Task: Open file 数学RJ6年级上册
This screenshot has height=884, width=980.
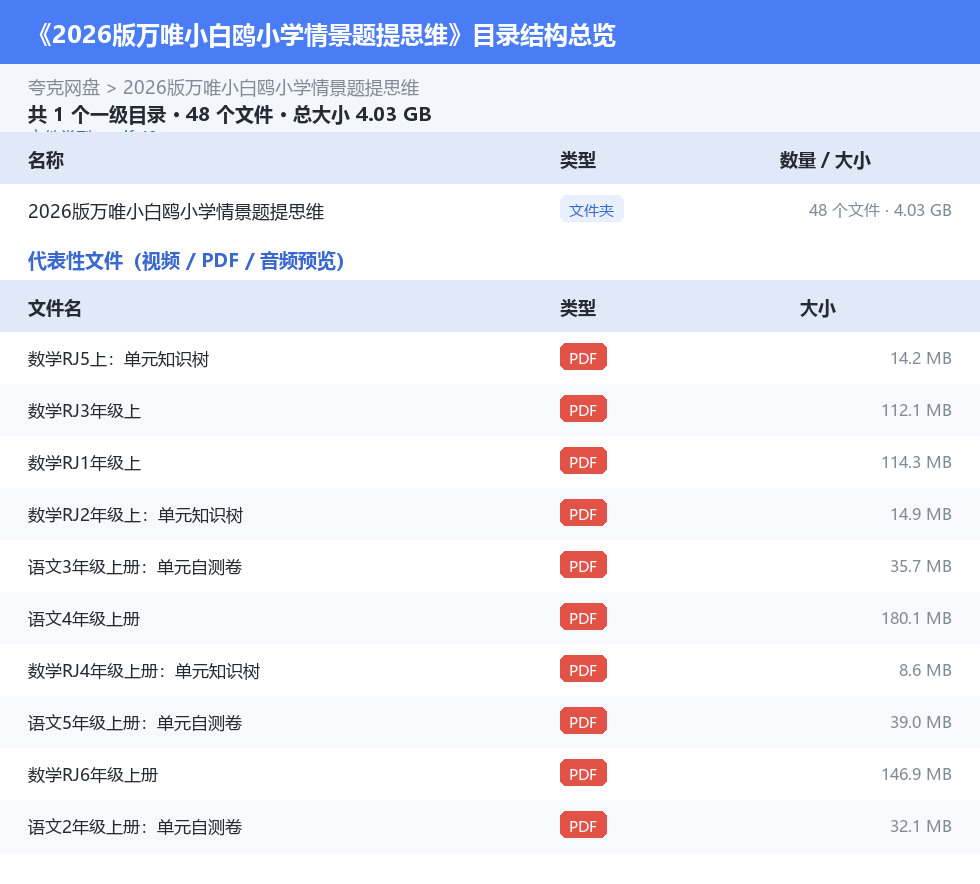Action: [93, 775]
